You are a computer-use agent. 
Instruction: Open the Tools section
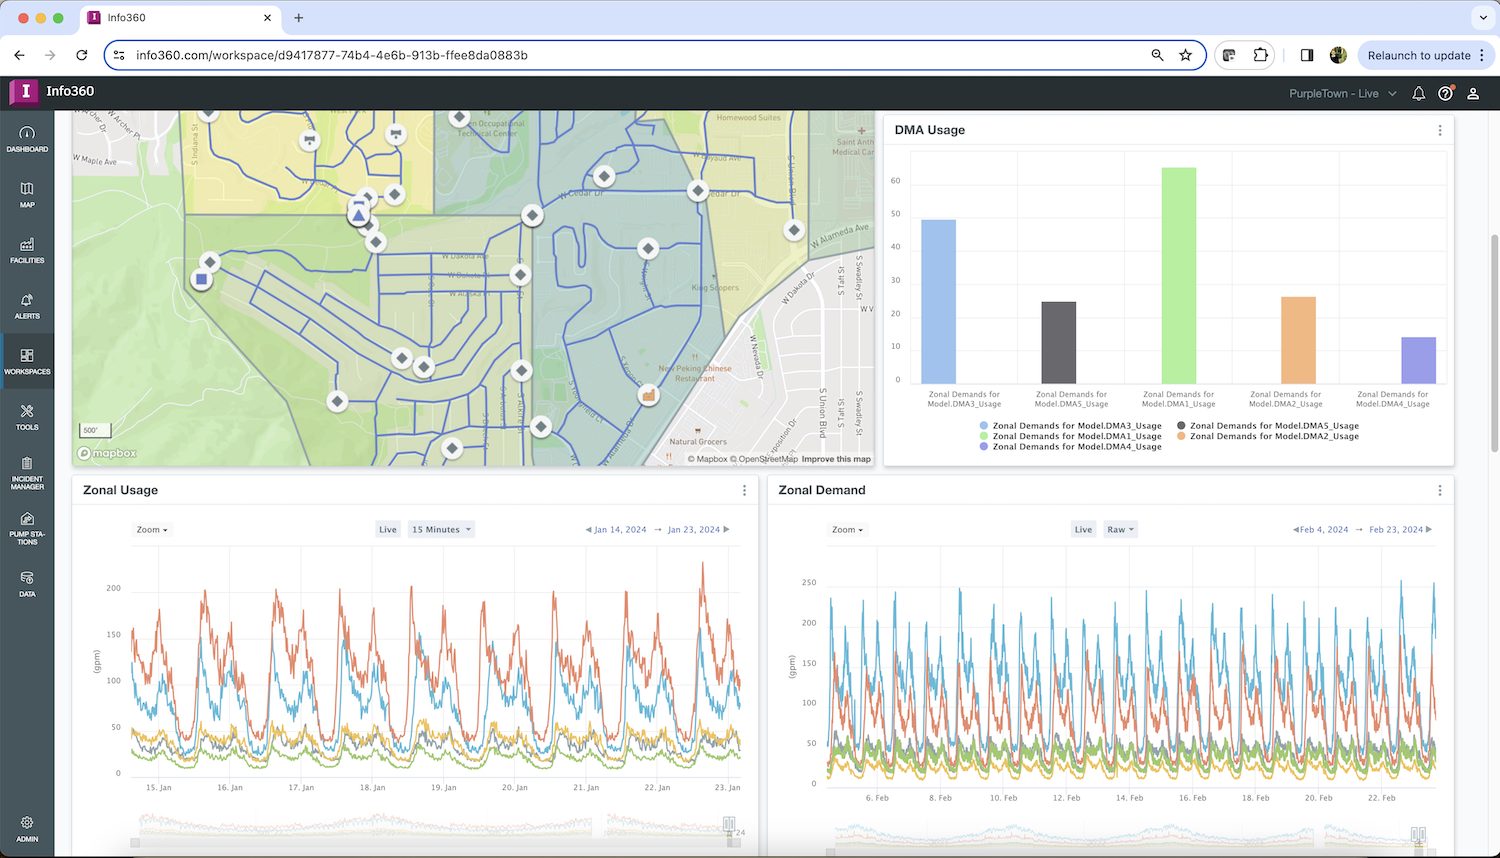[x=27, y=417]
